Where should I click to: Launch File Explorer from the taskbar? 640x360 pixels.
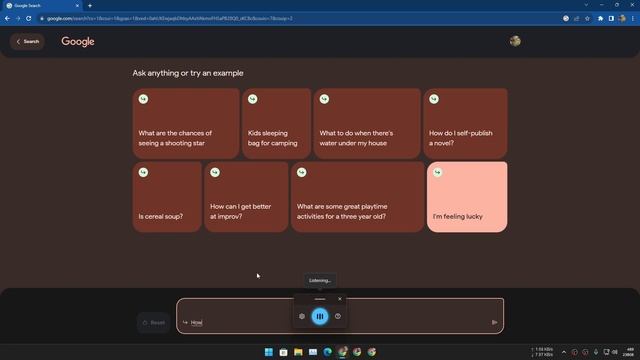(x=298, y=352)
